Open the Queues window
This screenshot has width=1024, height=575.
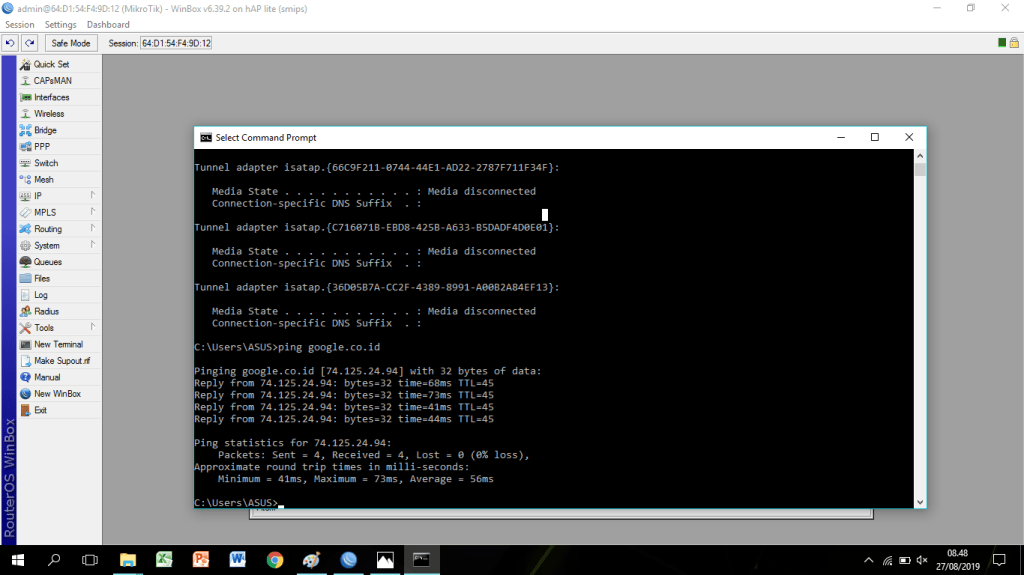pos(47,262)
